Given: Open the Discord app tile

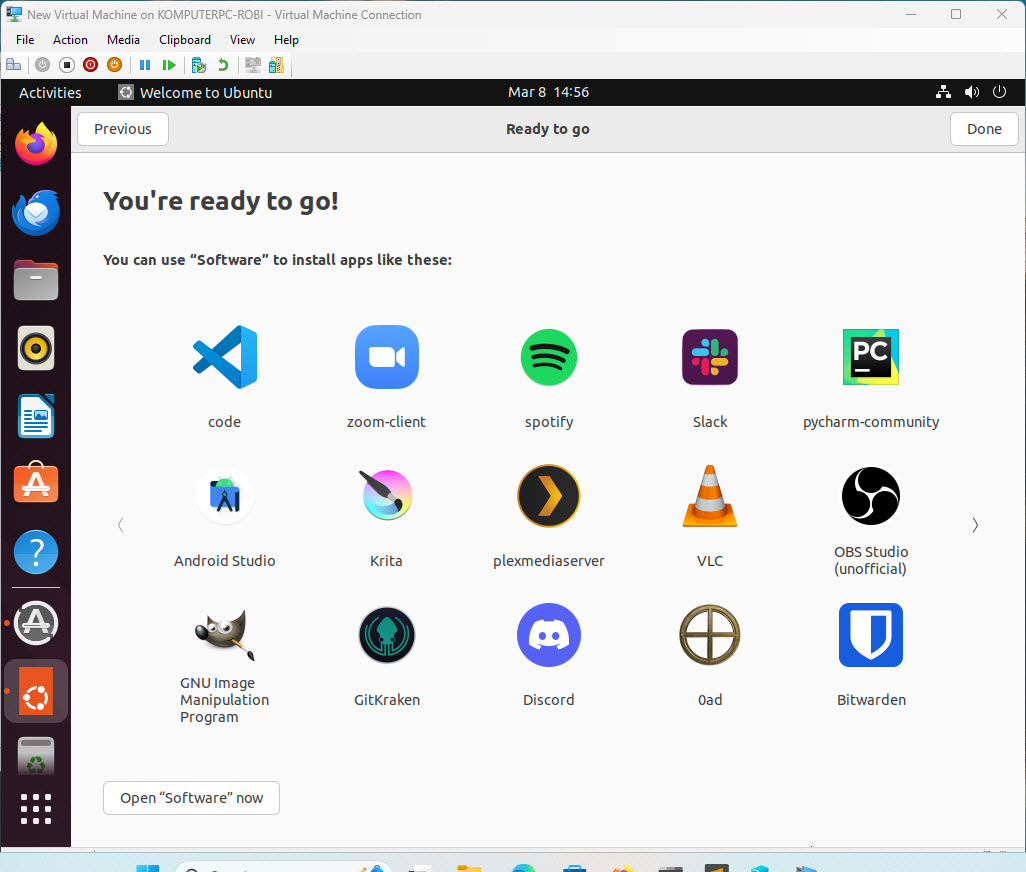Looking at the screenshot, I should pos(549,635).
